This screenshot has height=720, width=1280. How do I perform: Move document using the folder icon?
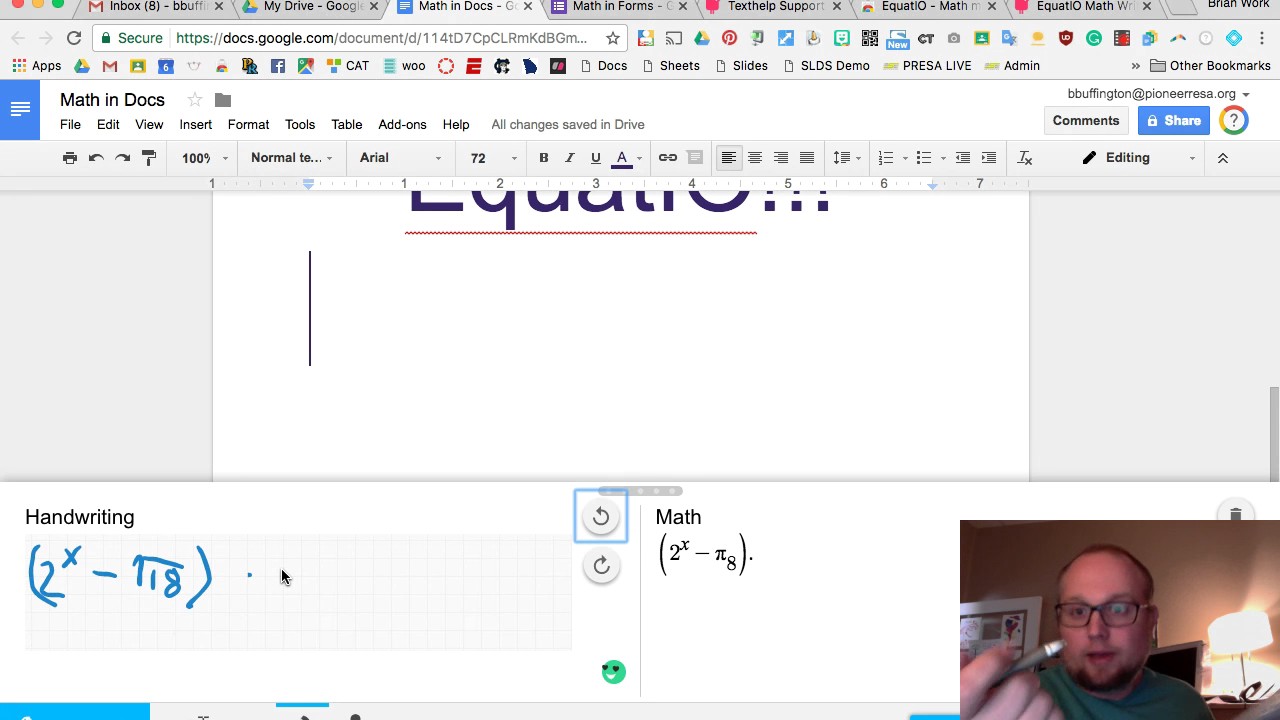click(x=223, y=100)
